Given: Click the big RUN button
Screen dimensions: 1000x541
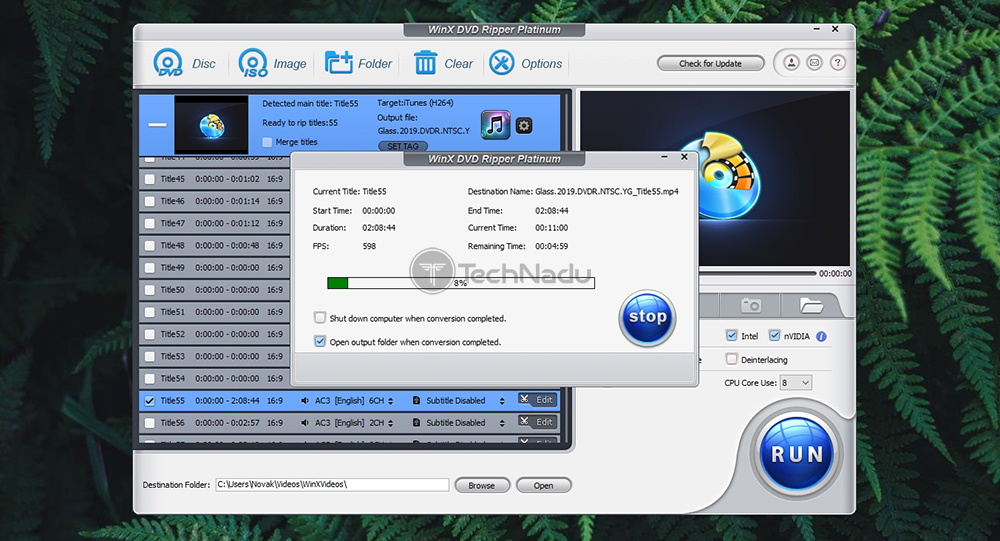Looking at the screenshot, I should pos(797,454).
